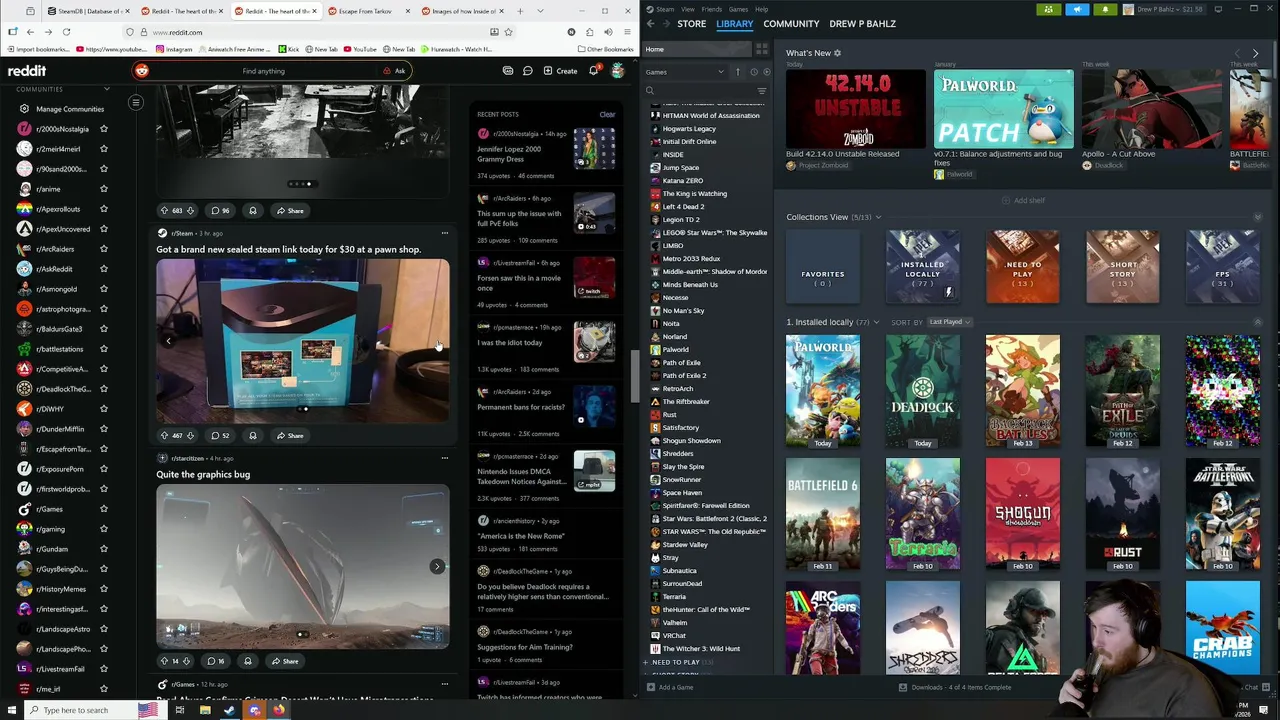The height and width of the screenshot is (720, 1280).
Task: Enter Steam Big Picture mode icon
Action: pyautogui.click(x=1218, y=9)
